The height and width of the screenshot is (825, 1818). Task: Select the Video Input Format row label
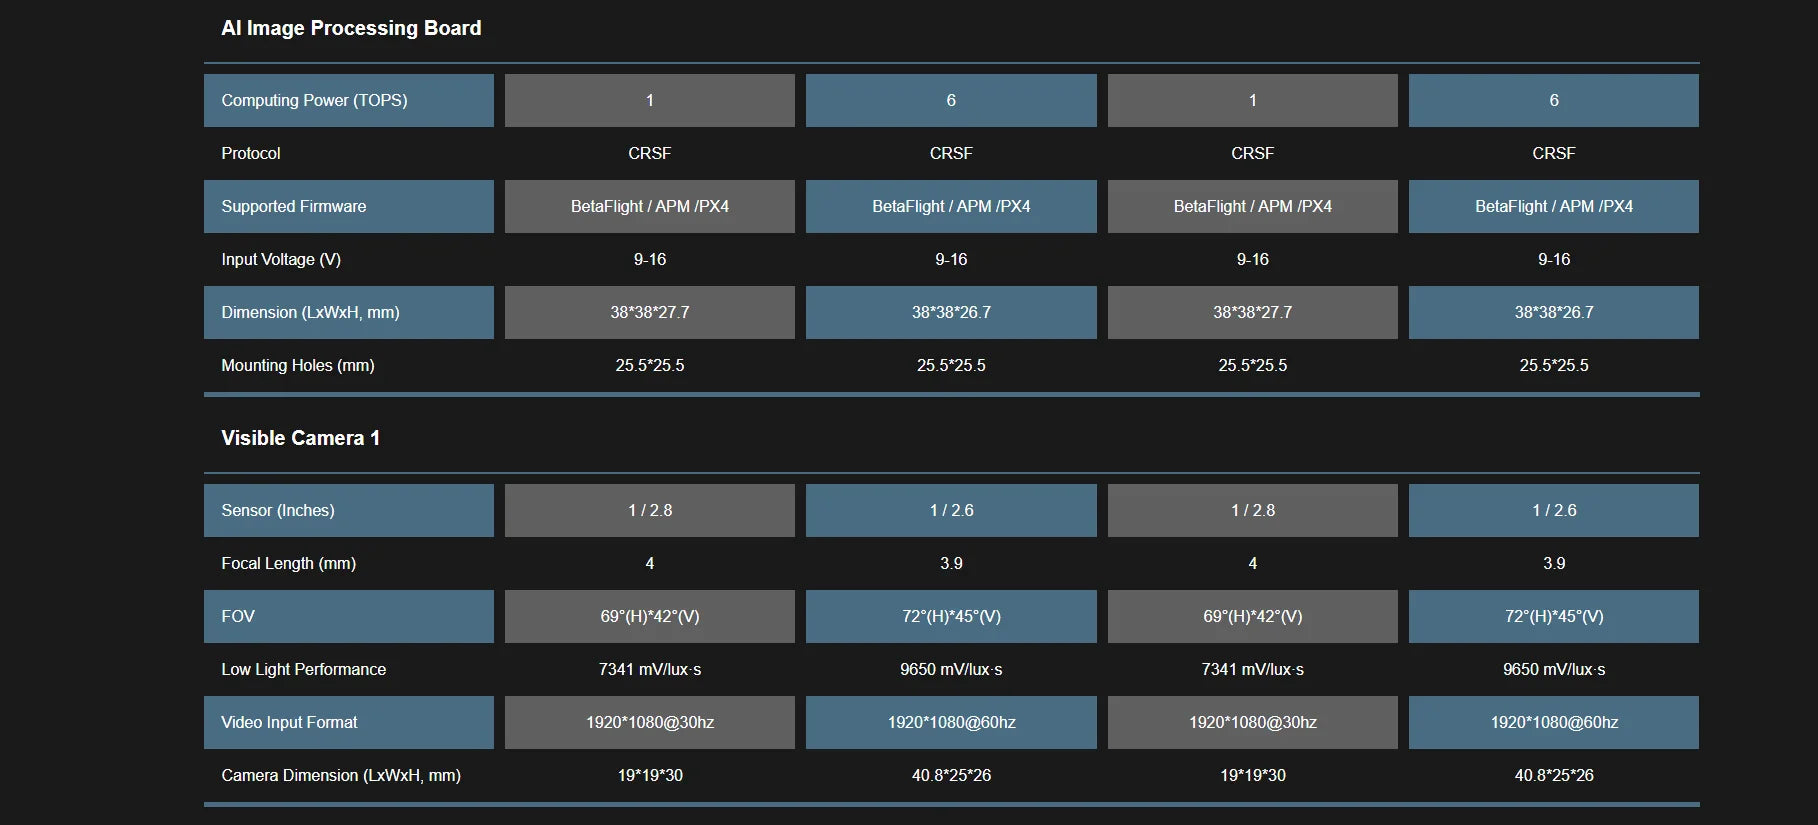pyautogui.click(x=289, y=722)
